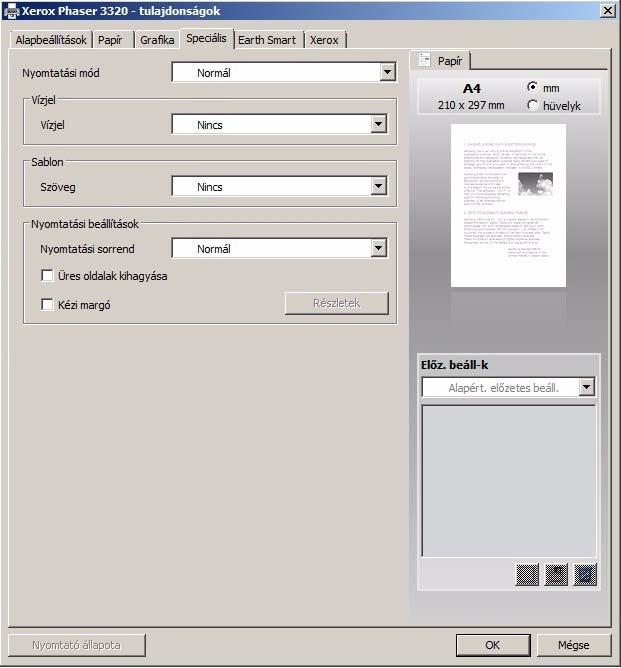Click the paper sheet icon on the Papír preview tab

424,60
